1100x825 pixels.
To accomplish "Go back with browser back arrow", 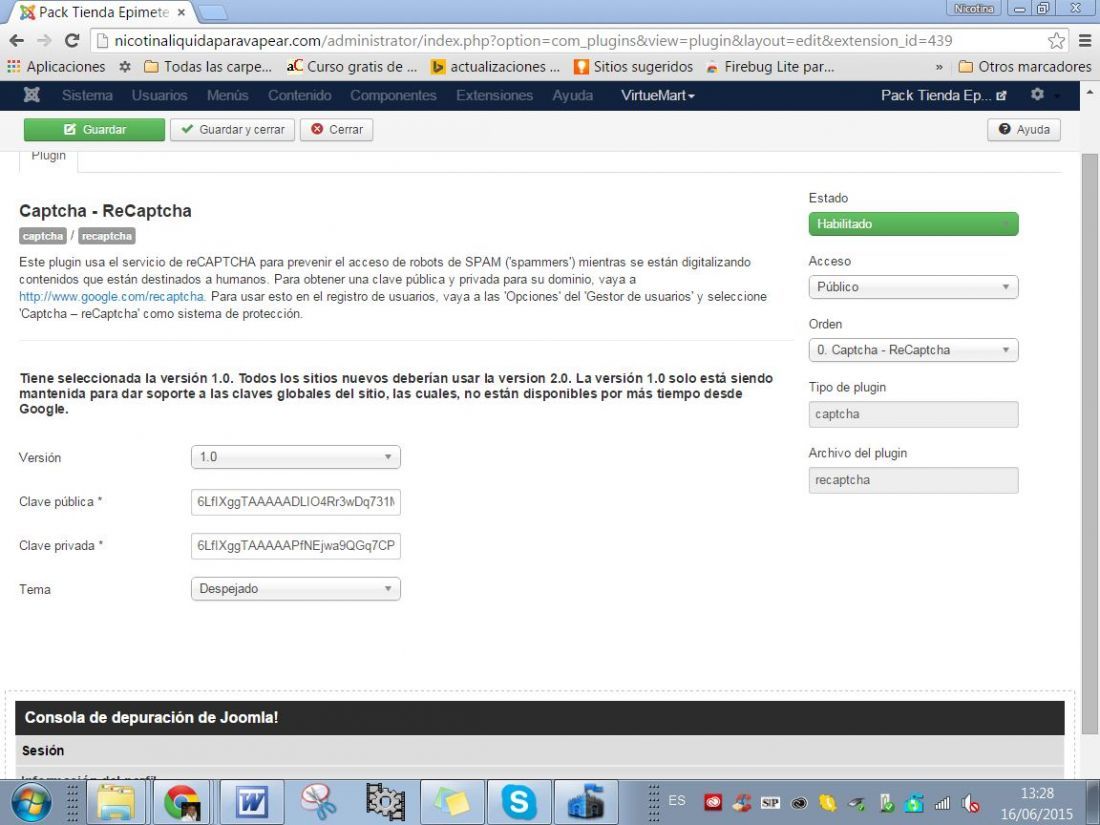I will (17, 41).
